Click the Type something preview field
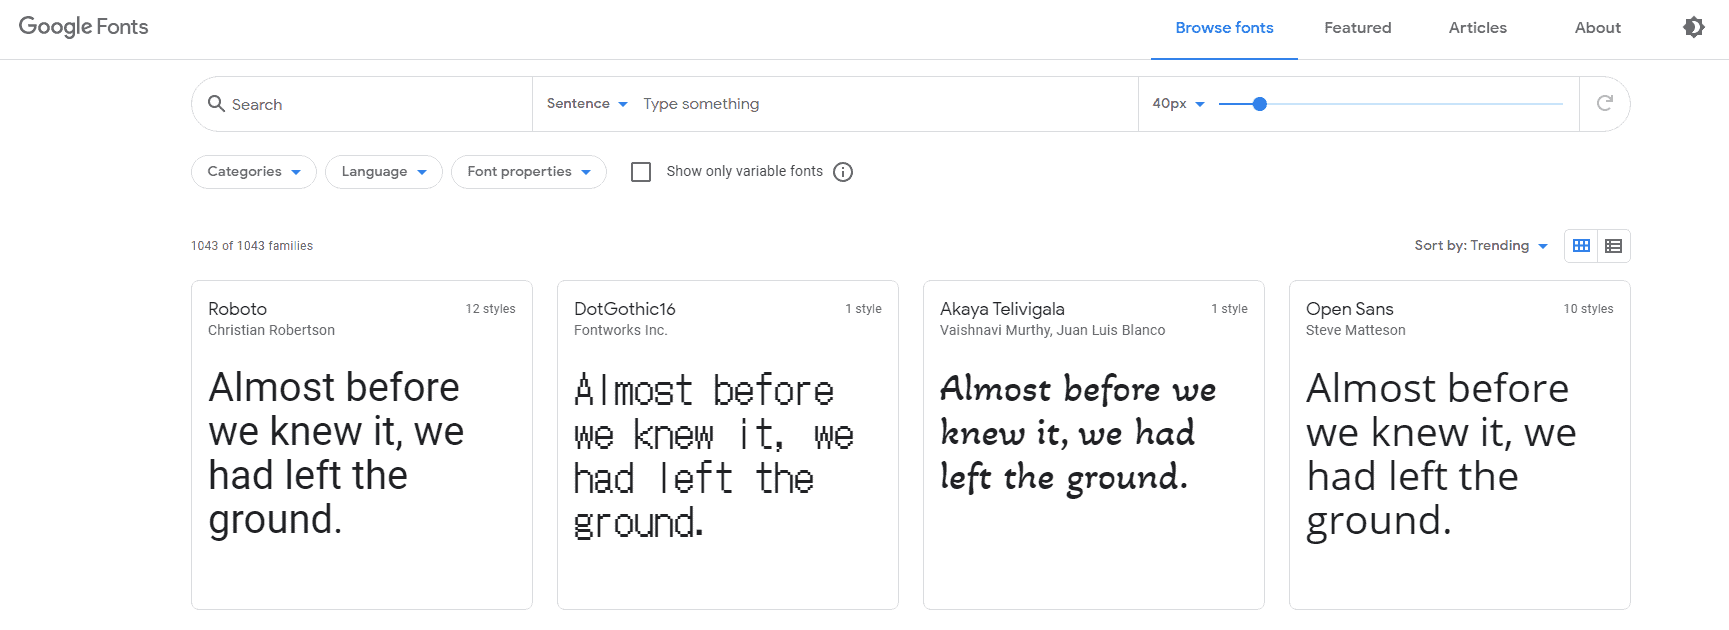 (880, 104)
